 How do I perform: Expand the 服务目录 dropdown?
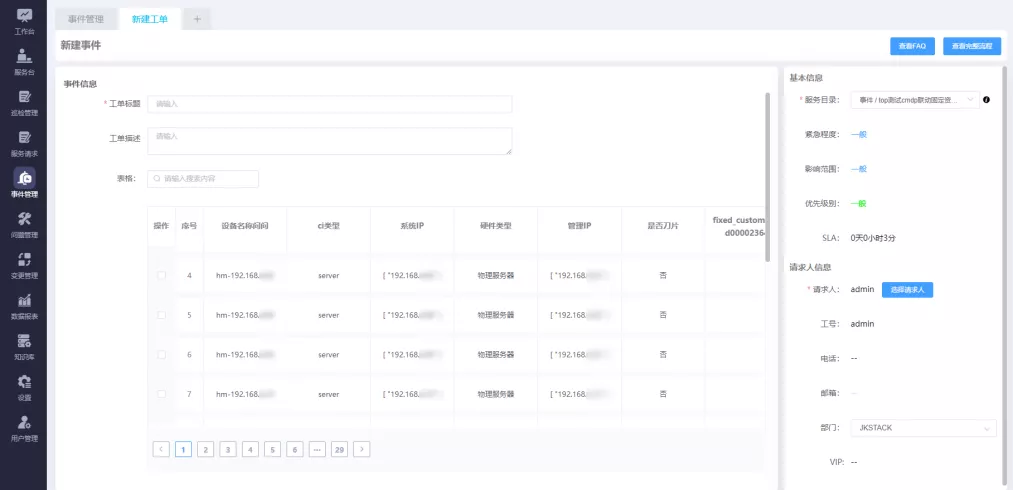click(915, 100)
